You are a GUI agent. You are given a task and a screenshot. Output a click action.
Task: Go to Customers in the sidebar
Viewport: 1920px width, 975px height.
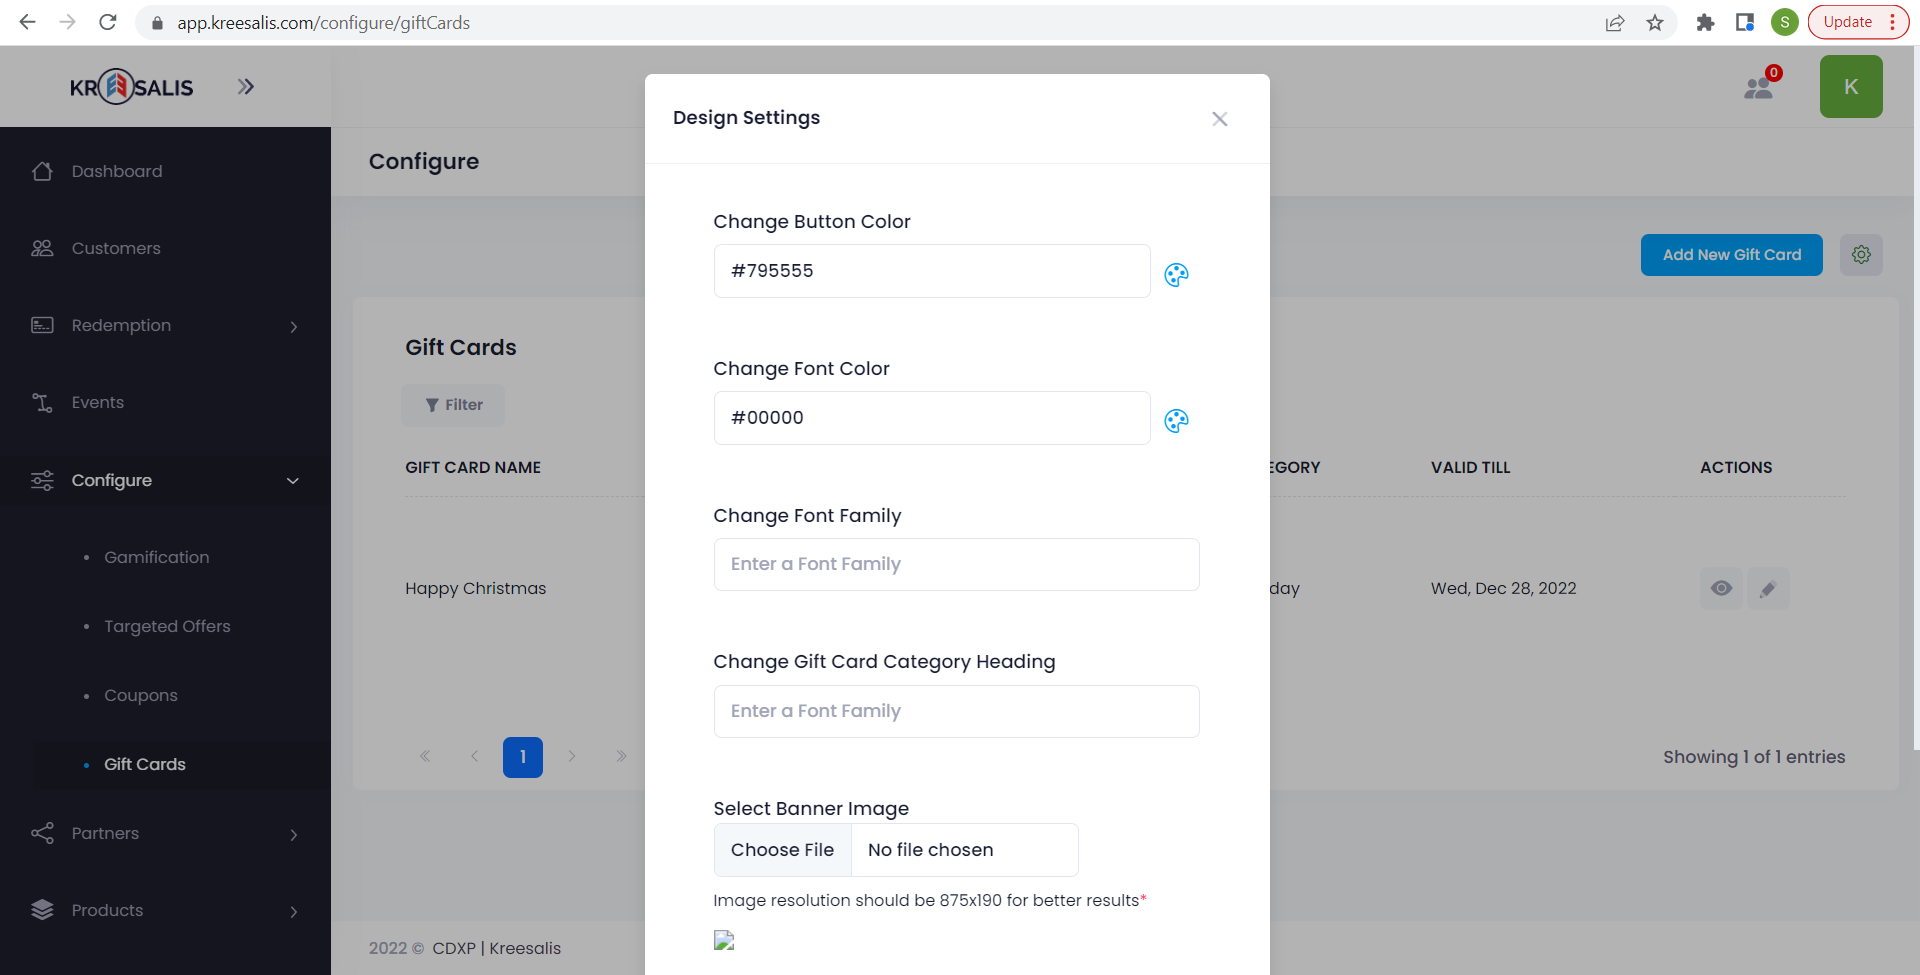(x=116, y=248)
